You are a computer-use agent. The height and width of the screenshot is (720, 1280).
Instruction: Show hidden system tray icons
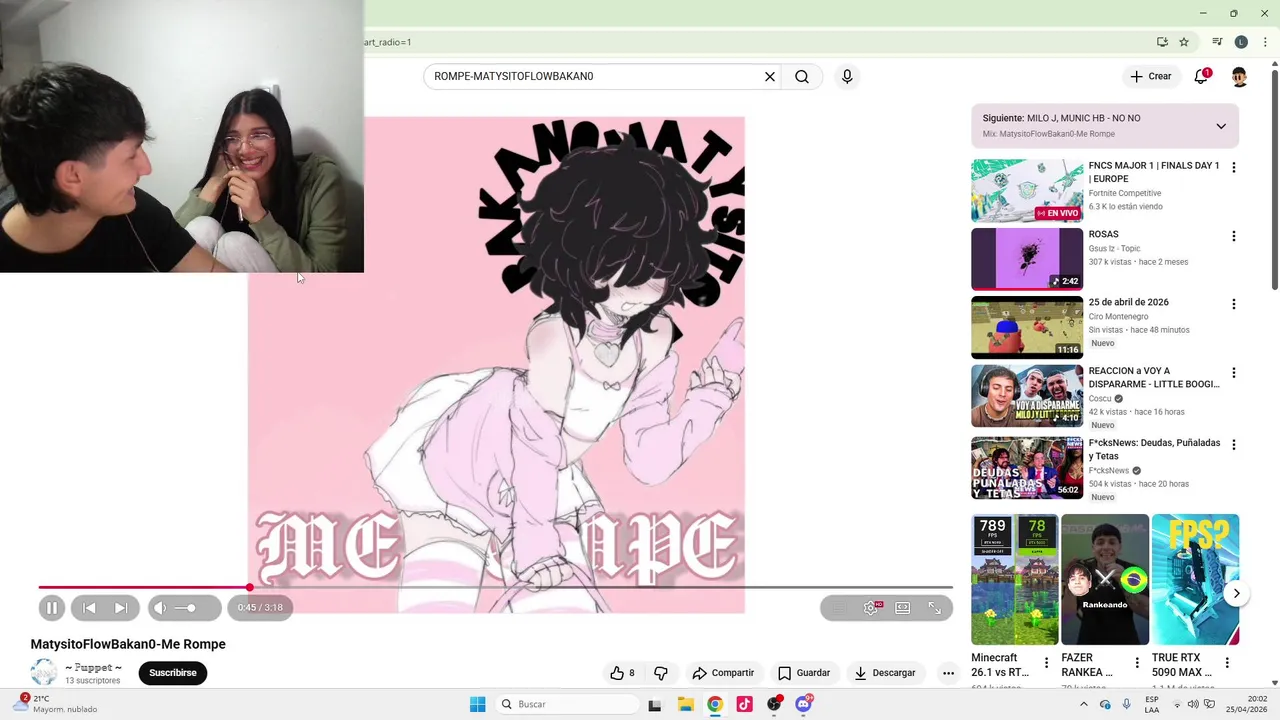(x=1083, y=704)
